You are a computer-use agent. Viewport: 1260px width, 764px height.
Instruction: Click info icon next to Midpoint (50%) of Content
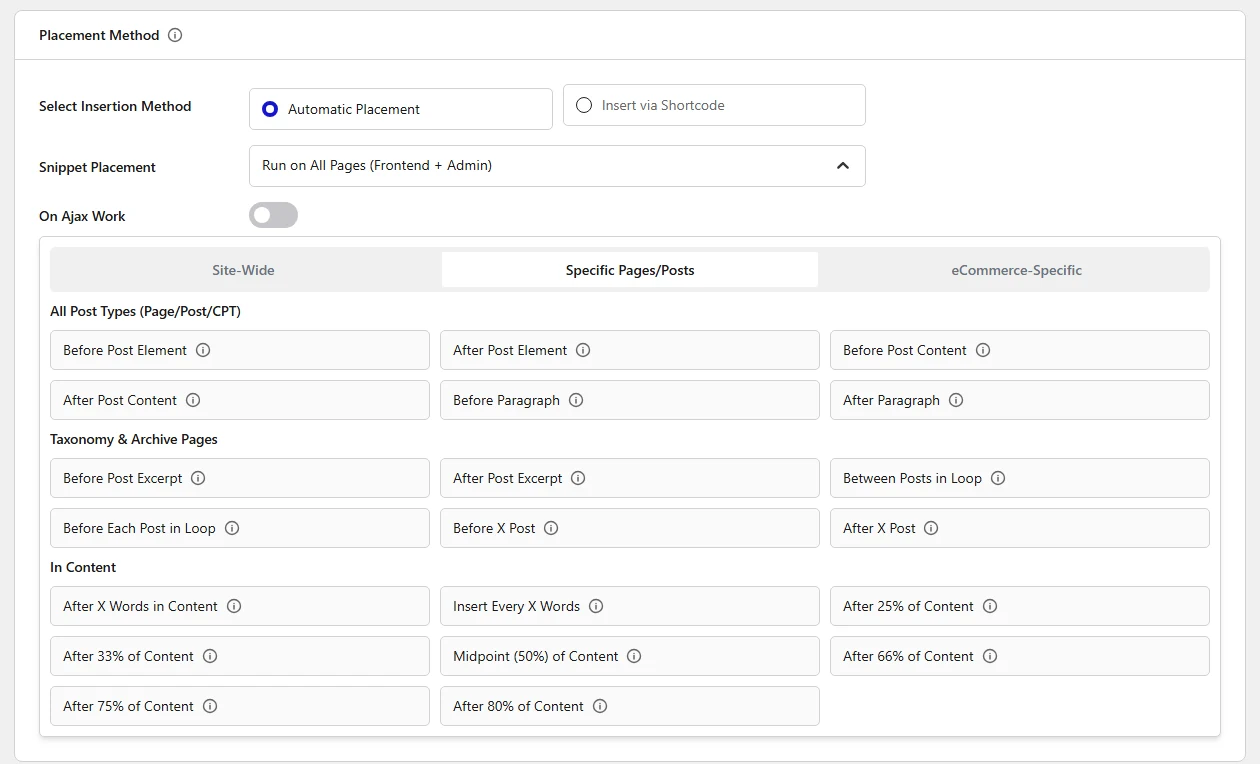click(x=634, y=656)
